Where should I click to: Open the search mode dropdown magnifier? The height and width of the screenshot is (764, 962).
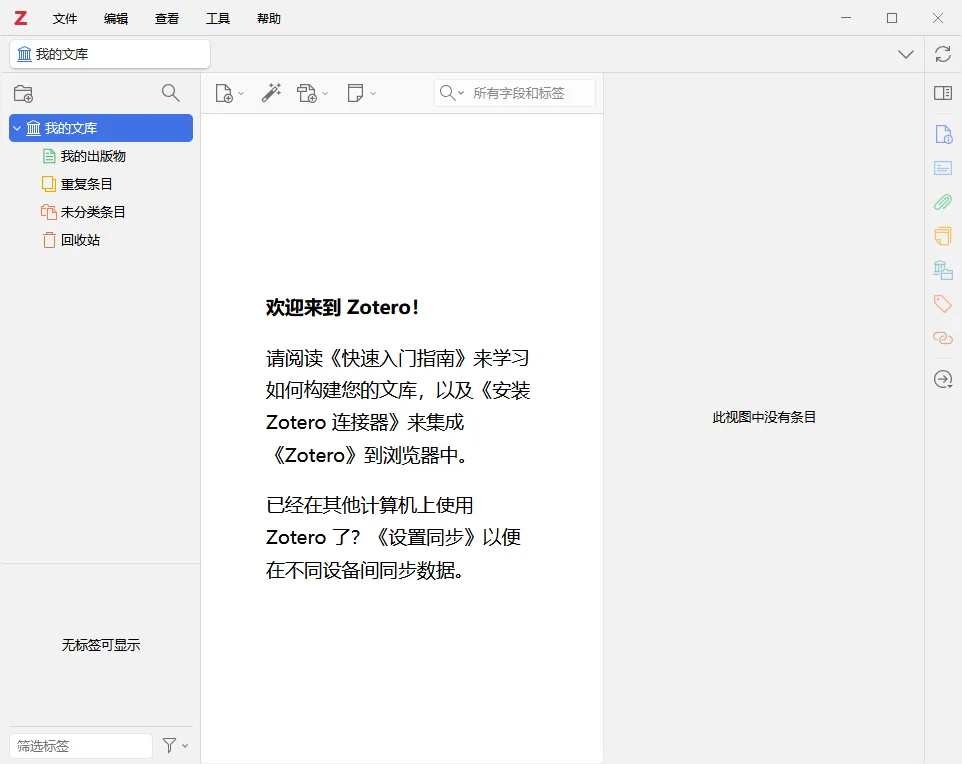[452, 93]
